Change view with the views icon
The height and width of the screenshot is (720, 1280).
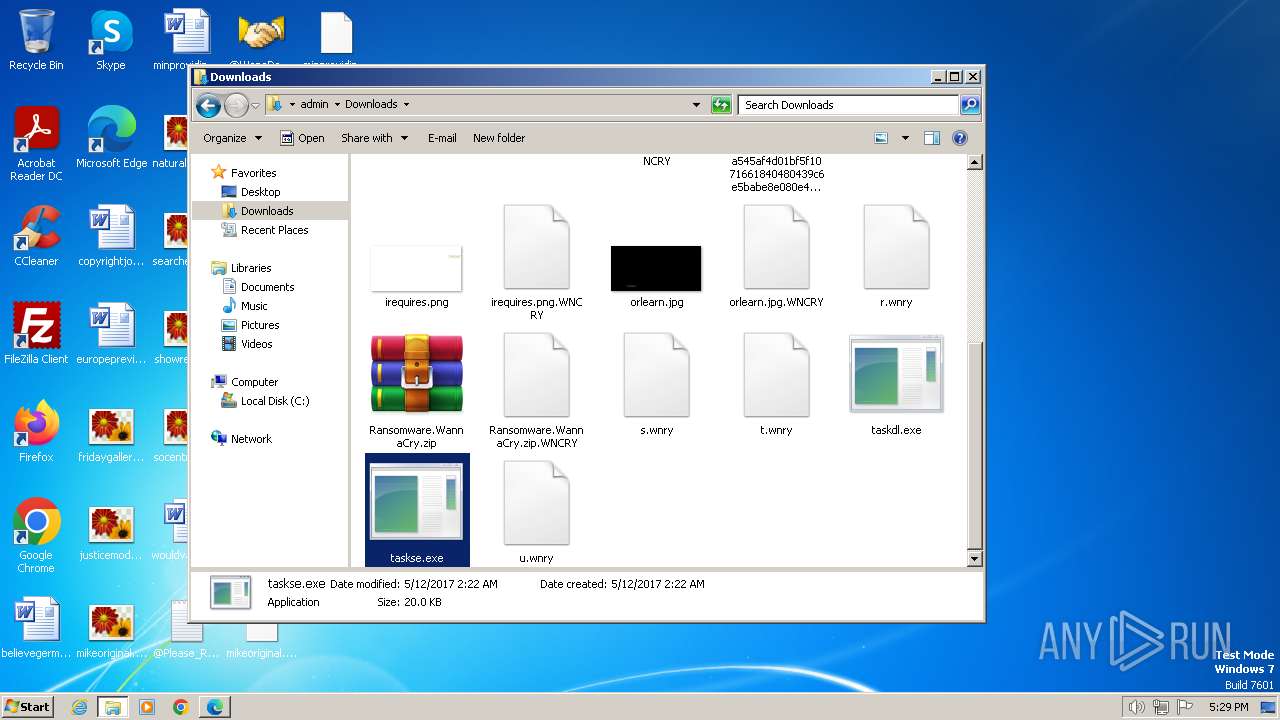click(x=881, y=138)
